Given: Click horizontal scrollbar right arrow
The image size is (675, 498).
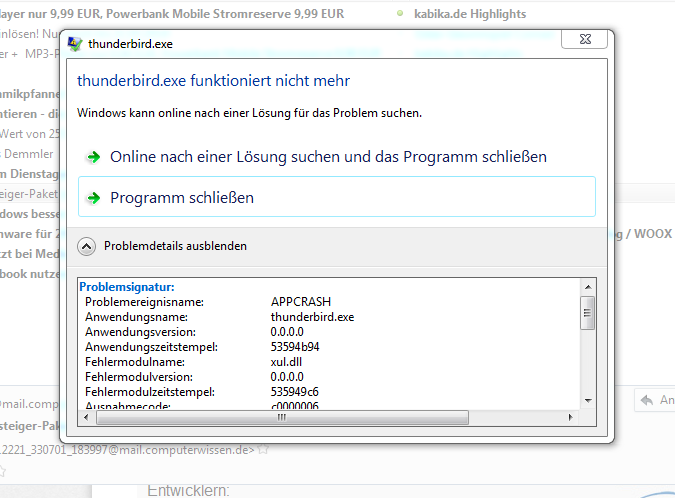Looking at the screenshot, I should [570, 417].
